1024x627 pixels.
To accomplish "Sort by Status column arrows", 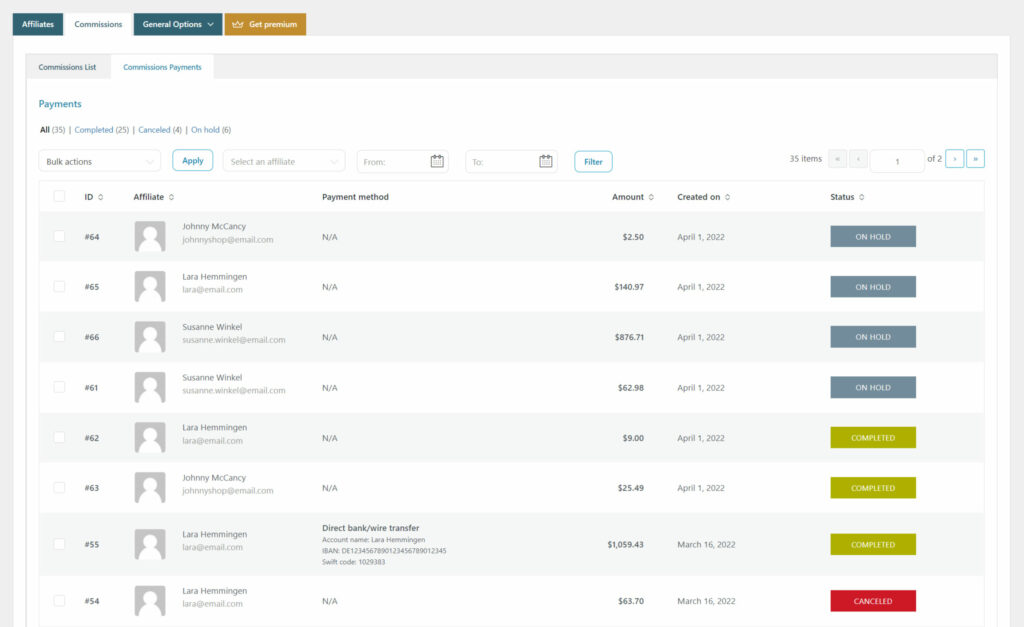I will click(862, 197).
